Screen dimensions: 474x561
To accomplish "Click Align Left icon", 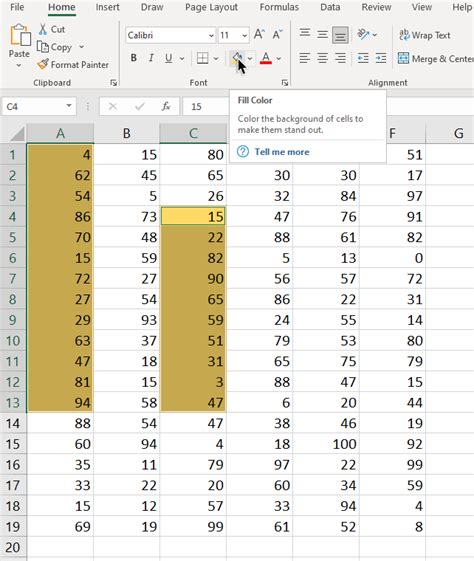I will (x=305, y=58).
